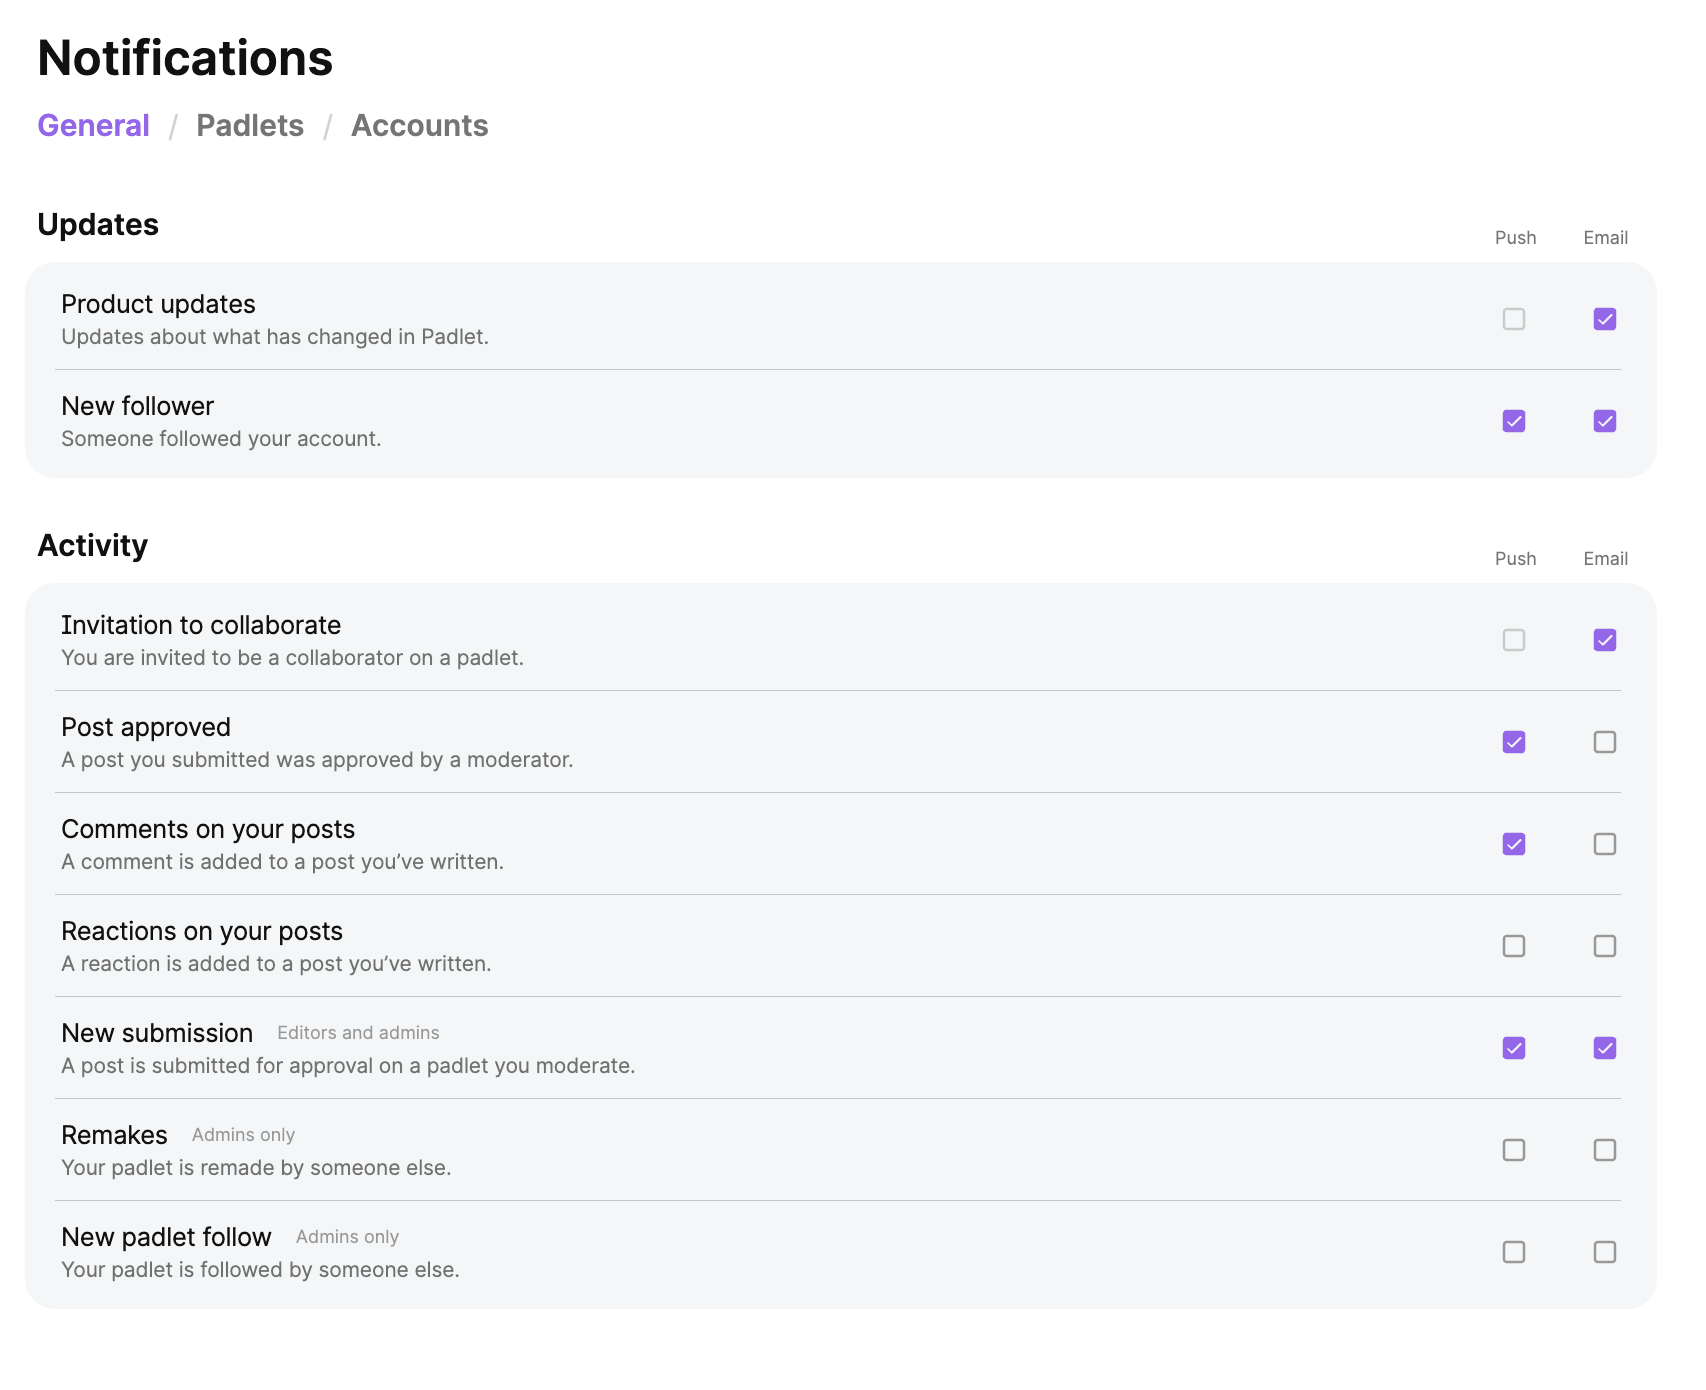Enable Push notifications for Remakes
Viewport: 1706px width, 1390px height.
pyautogui.click(x=1514, y=1150)
